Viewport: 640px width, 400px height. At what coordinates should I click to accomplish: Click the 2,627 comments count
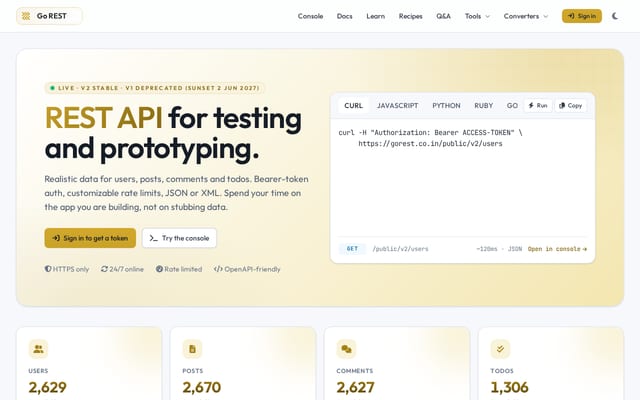tap(356, 387)
